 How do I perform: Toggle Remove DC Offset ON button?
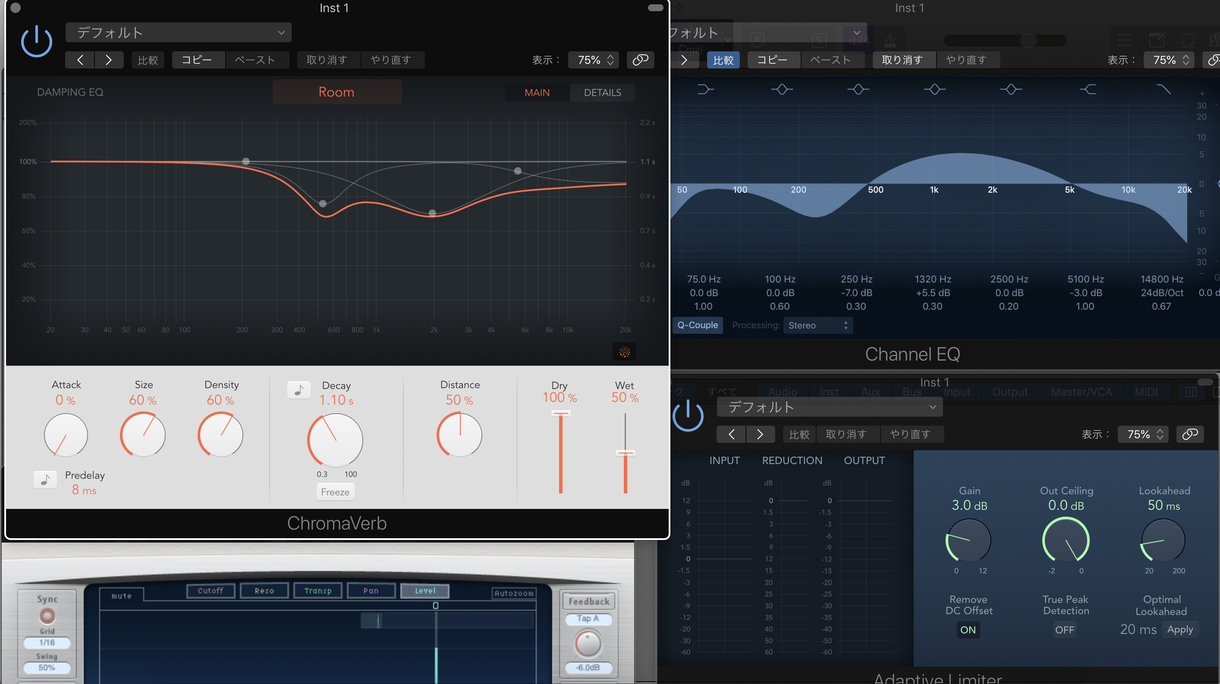(968, 630)
